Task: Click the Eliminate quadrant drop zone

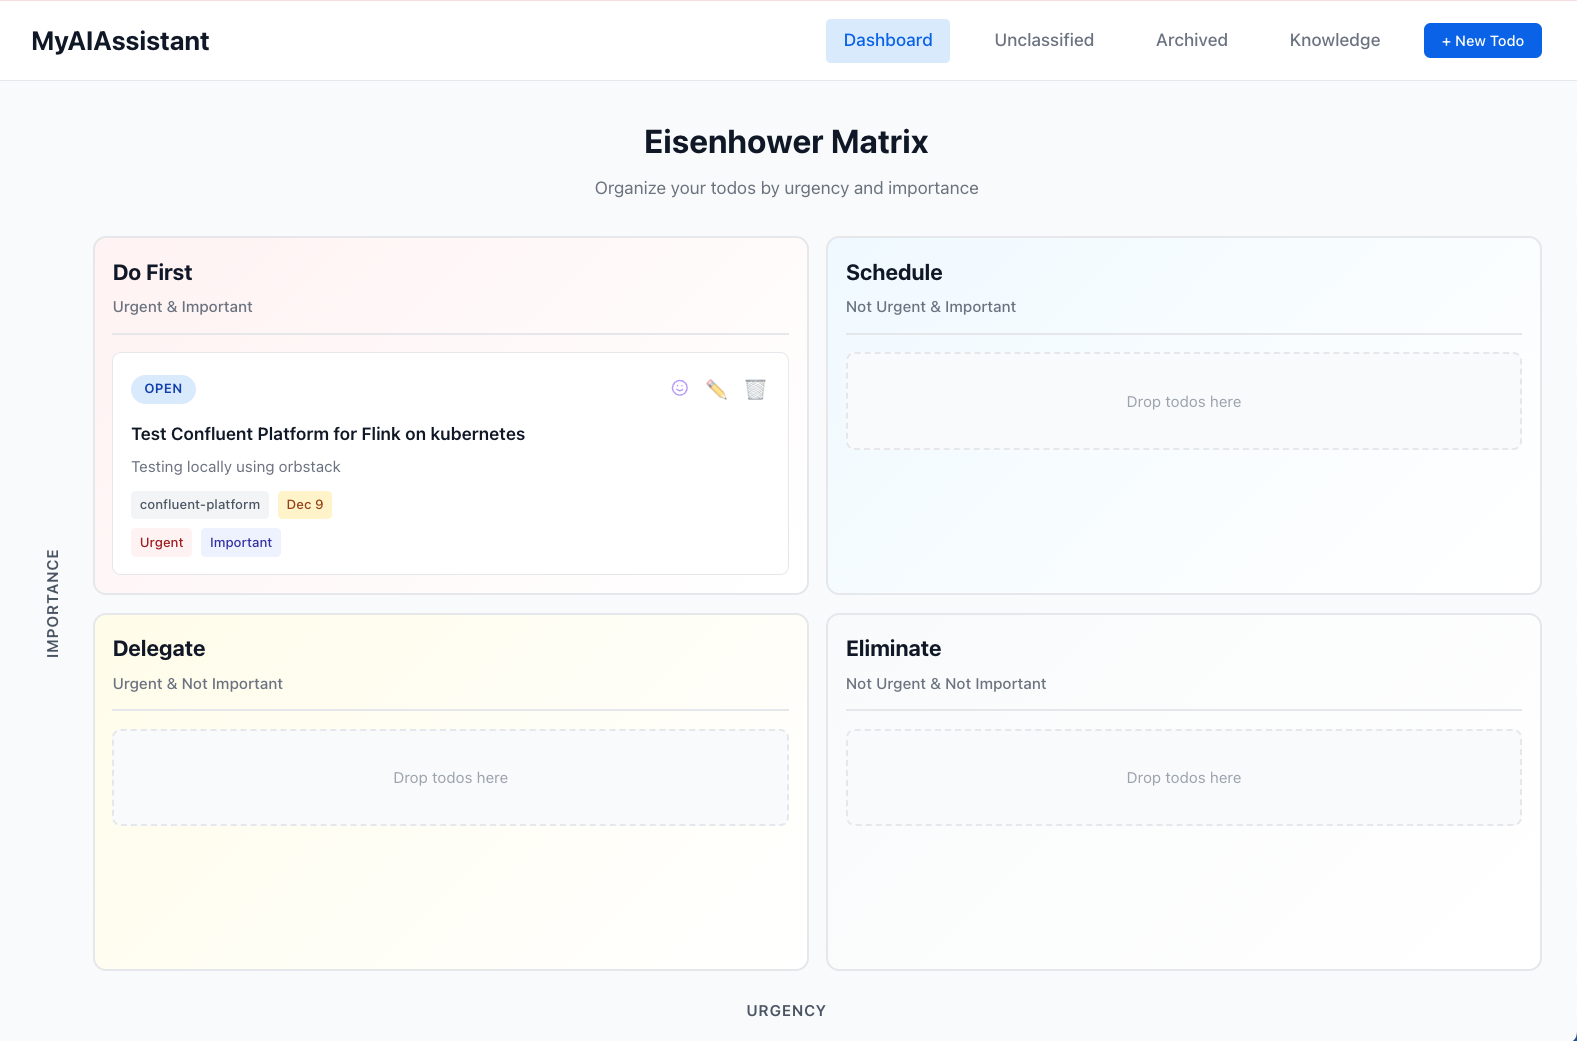Action: [1183, 778]
